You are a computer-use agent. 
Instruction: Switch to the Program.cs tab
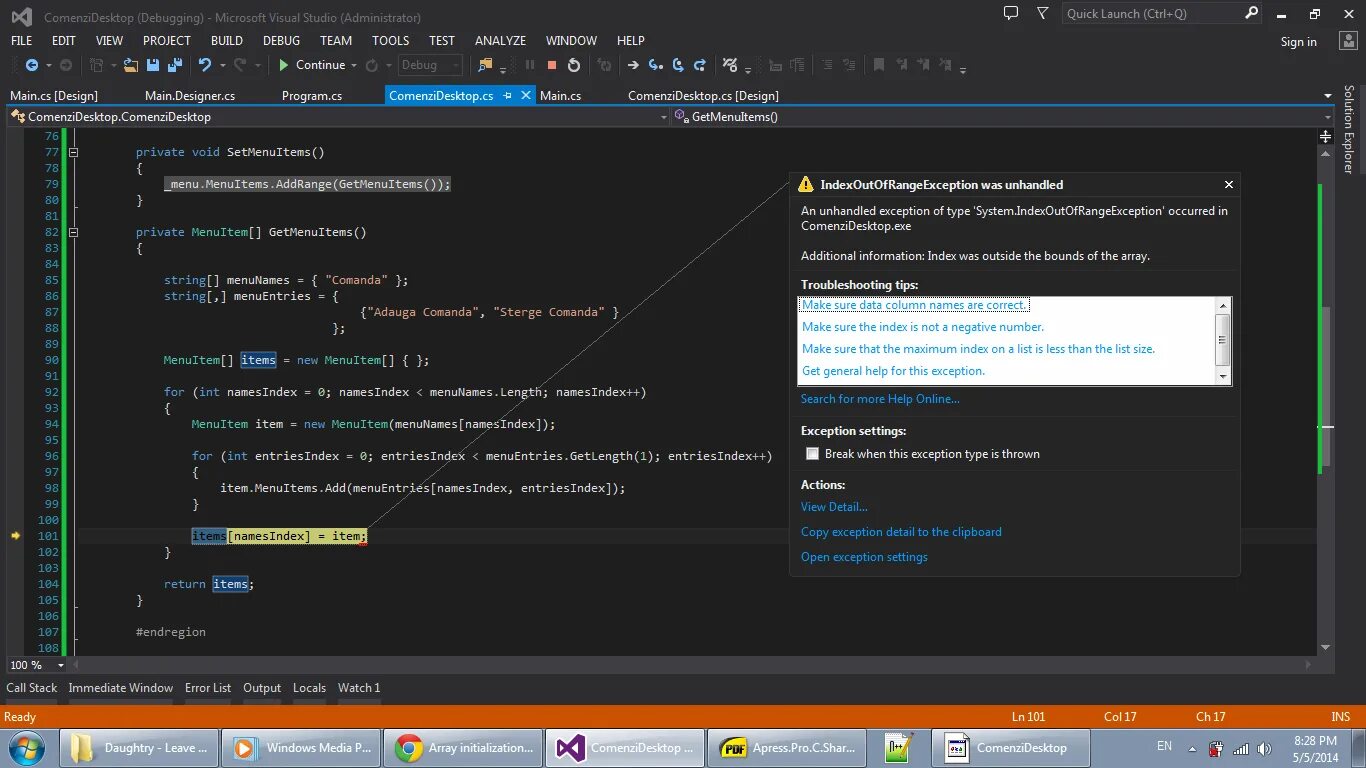click(x=312, y=96)
